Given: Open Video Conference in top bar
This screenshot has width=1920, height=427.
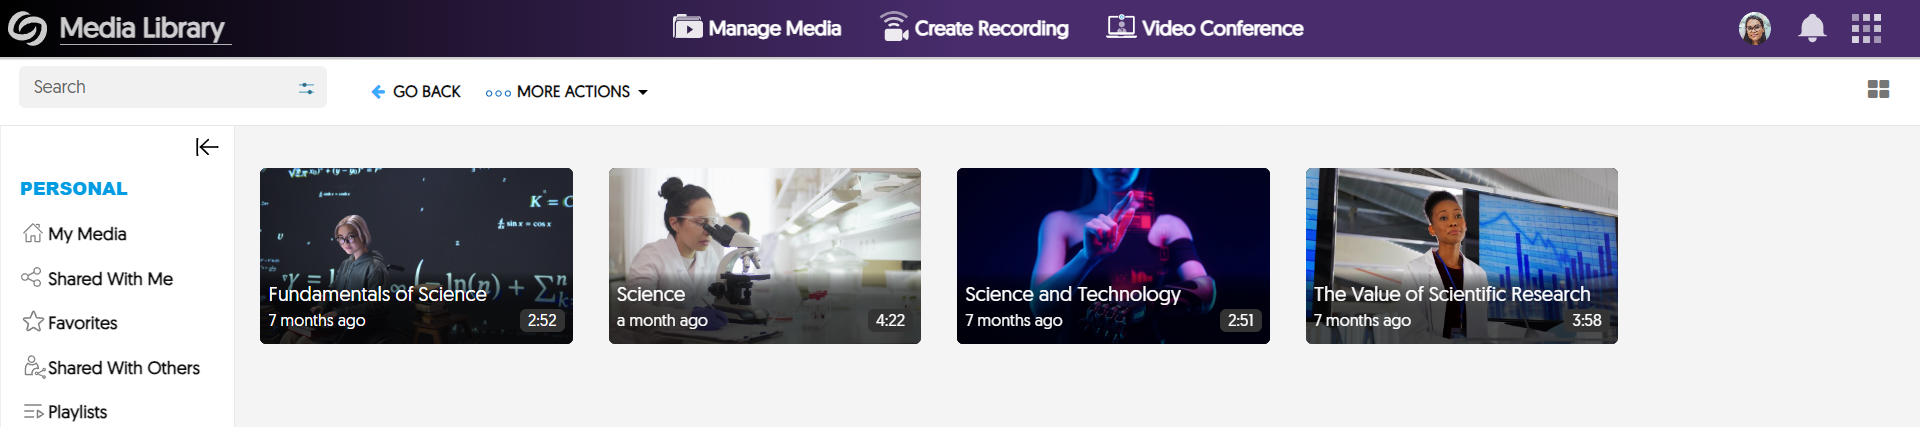Looking at the screenshot, I should (x=1205, y=28).
